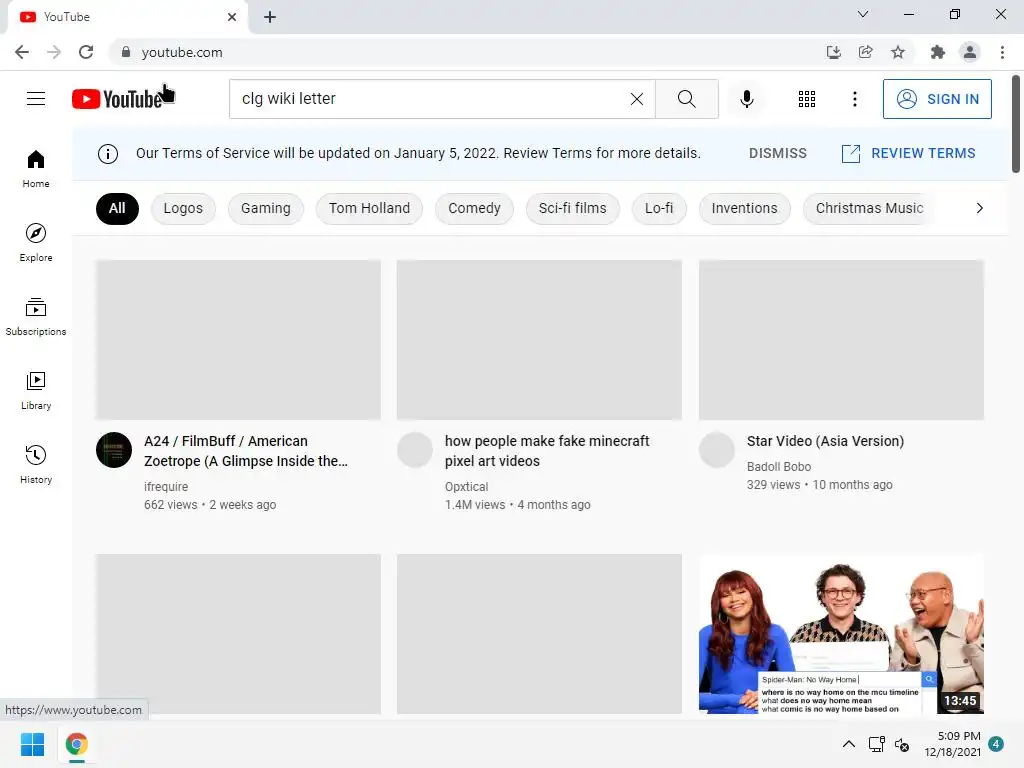
Task: Click the terms notice info icon
Action: [x=108, y=153]
